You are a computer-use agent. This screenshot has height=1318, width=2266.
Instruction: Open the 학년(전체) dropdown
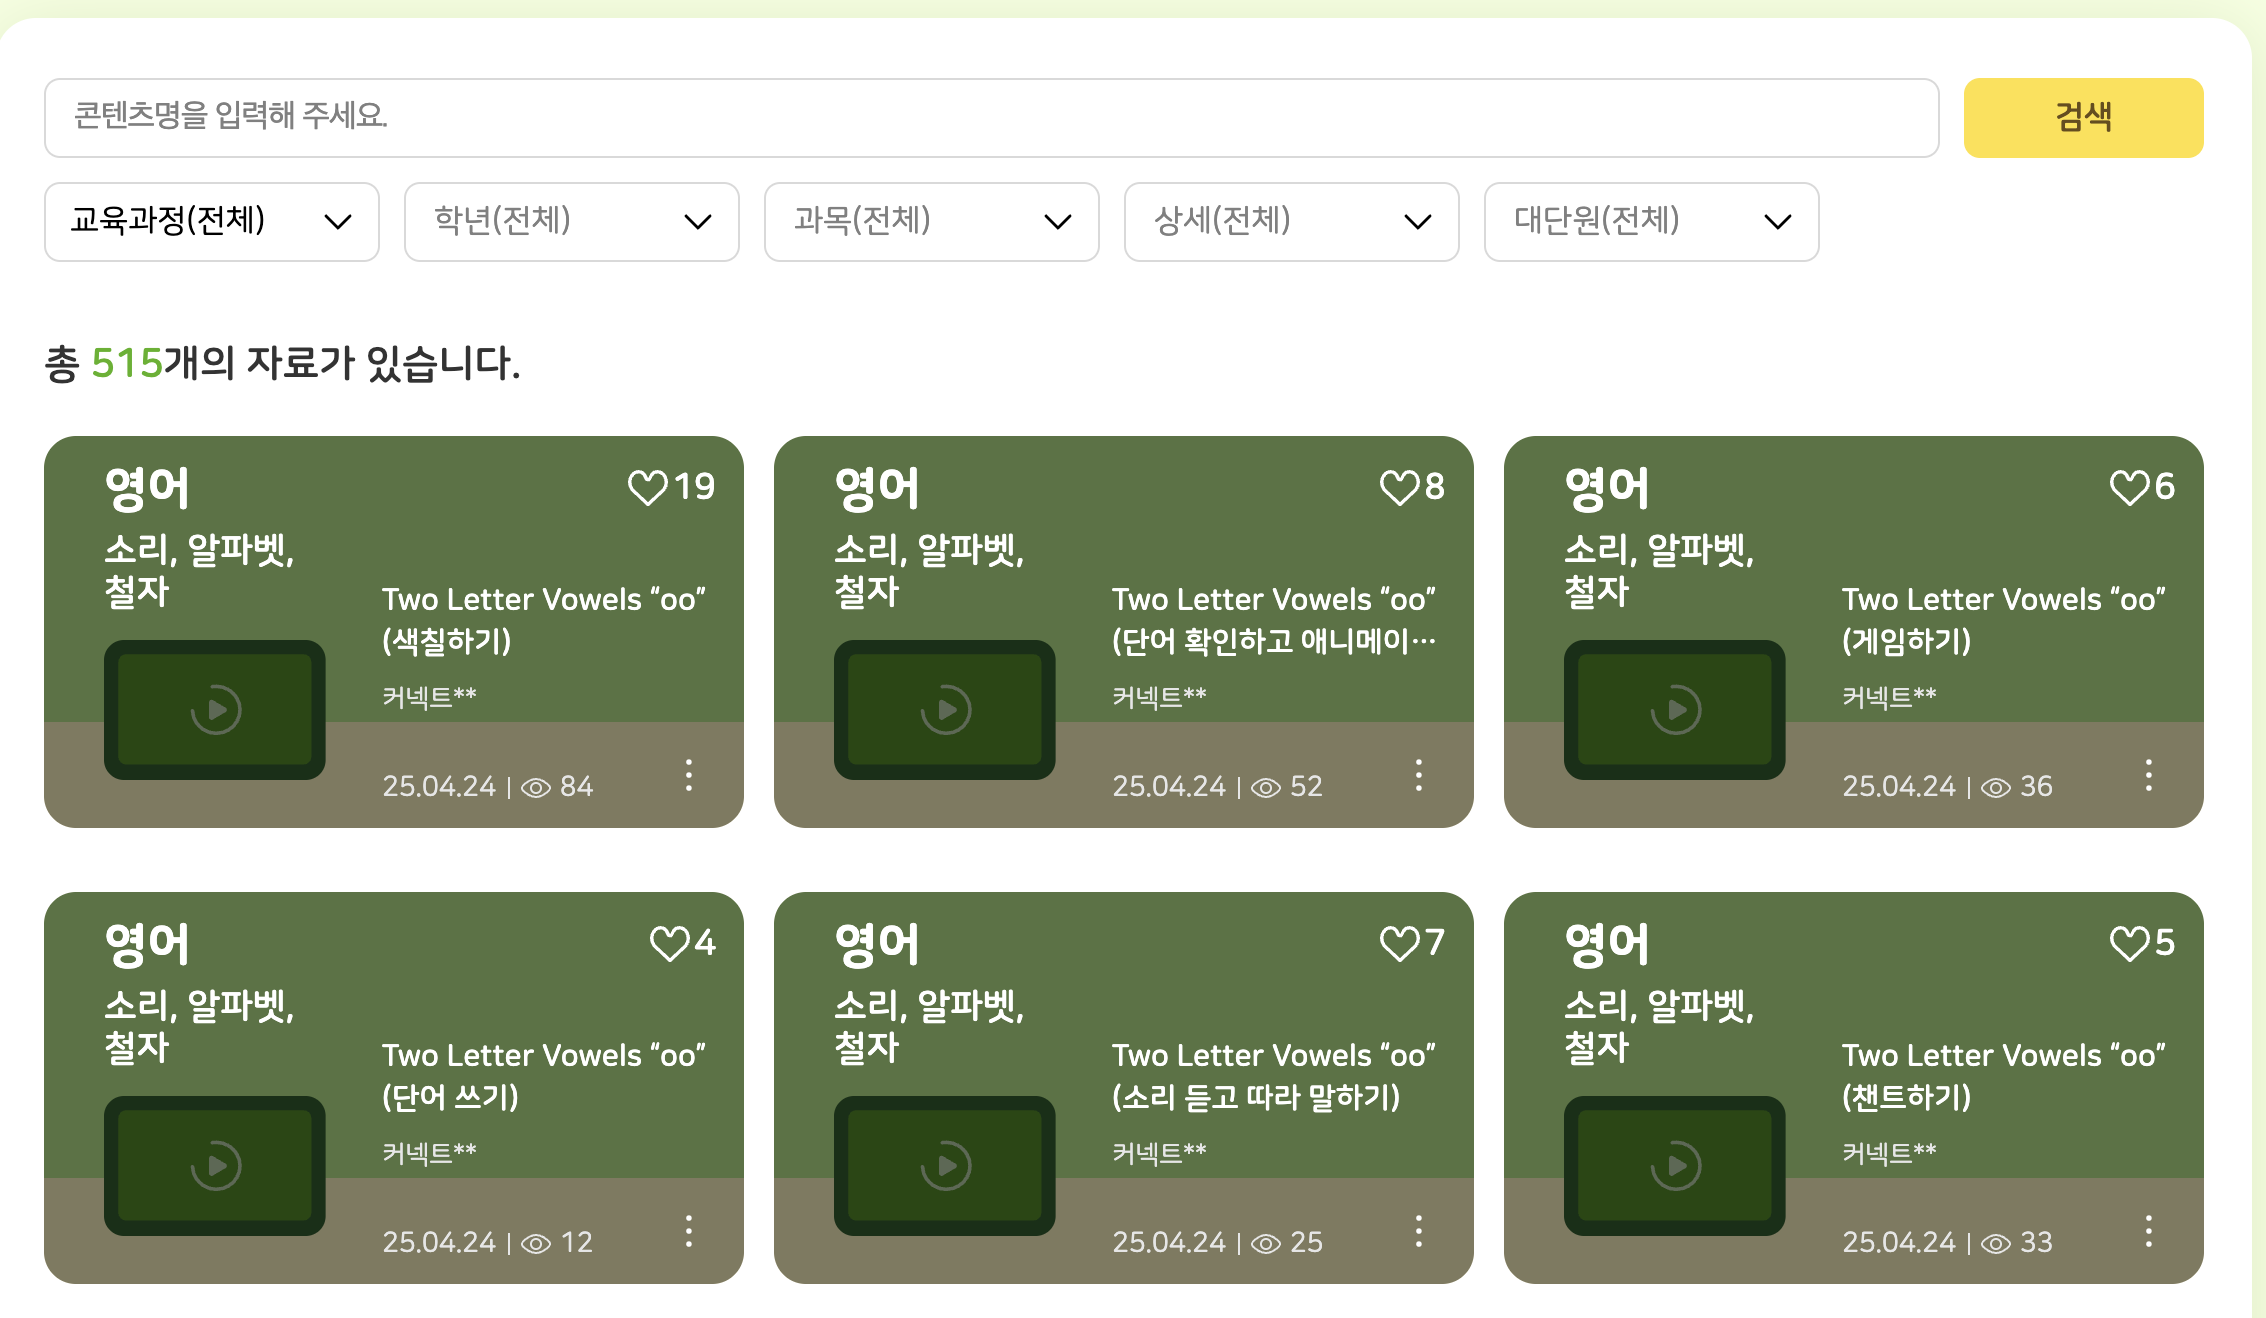point(572,222)
